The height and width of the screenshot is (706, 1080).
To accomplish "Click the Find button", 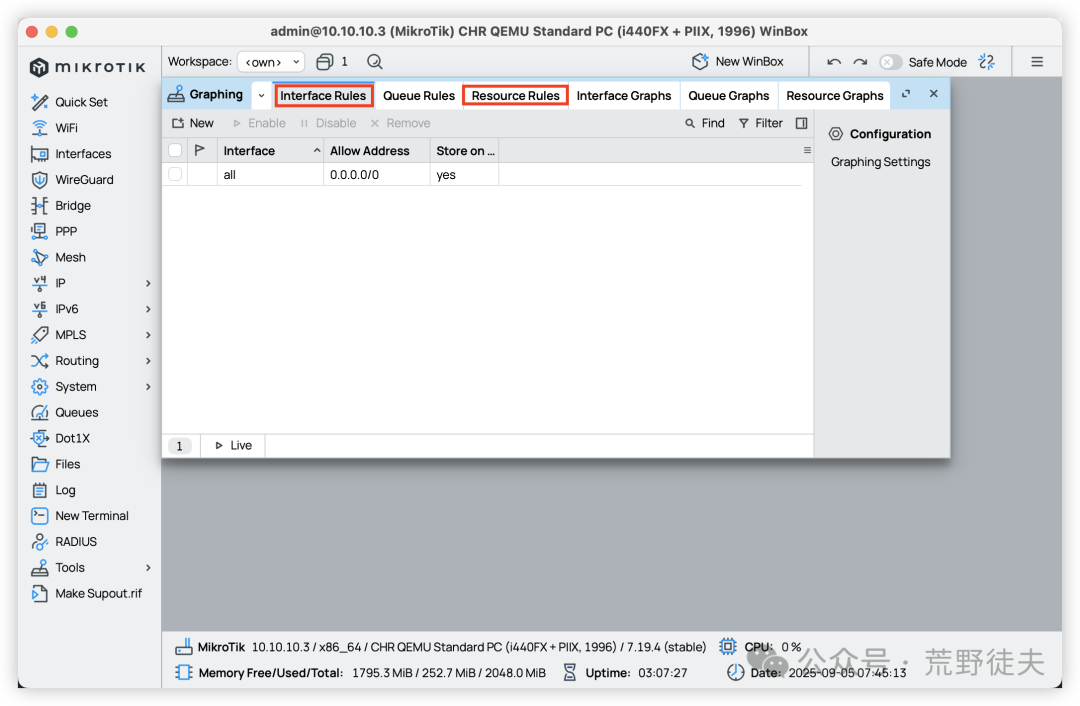I will [705, 123].
